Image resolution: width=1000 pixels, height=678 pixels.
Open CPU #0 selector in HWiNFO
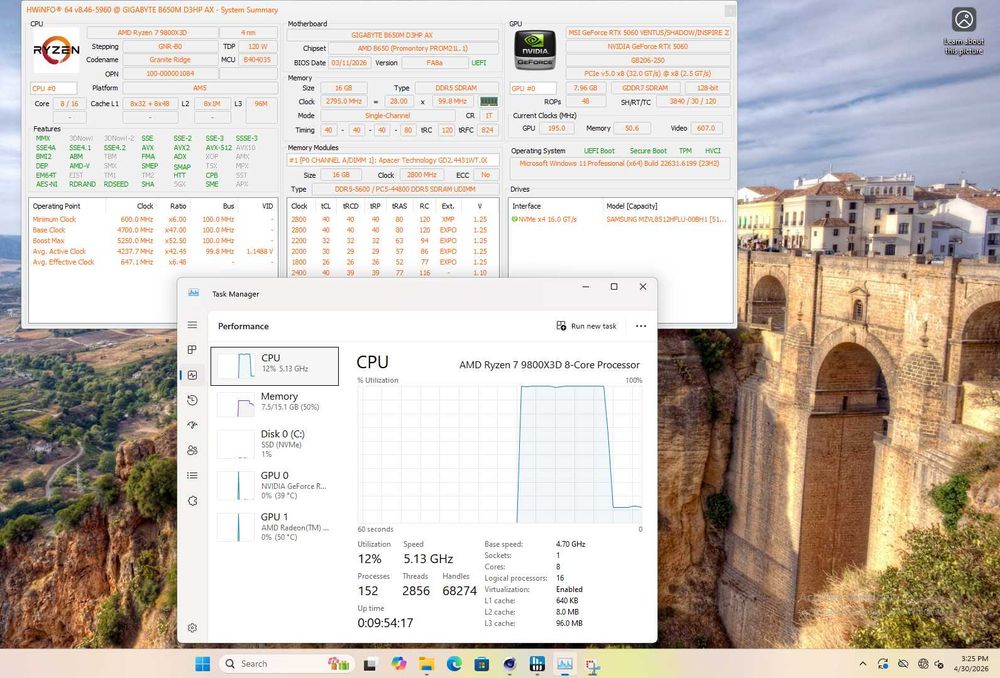coord(54,88)
